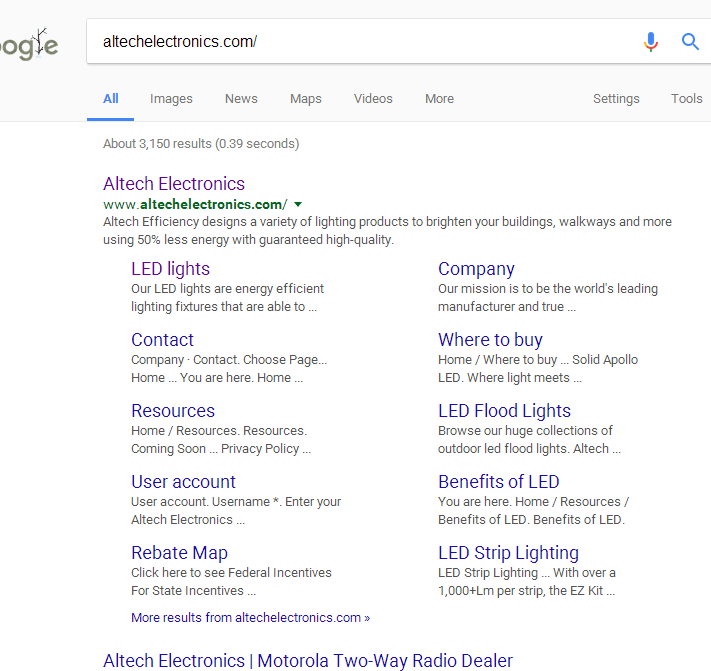Click the 'Our LED lights are energy efficient' snippet
This screenshot has width=711, height=671.
(x=227, y=297)
